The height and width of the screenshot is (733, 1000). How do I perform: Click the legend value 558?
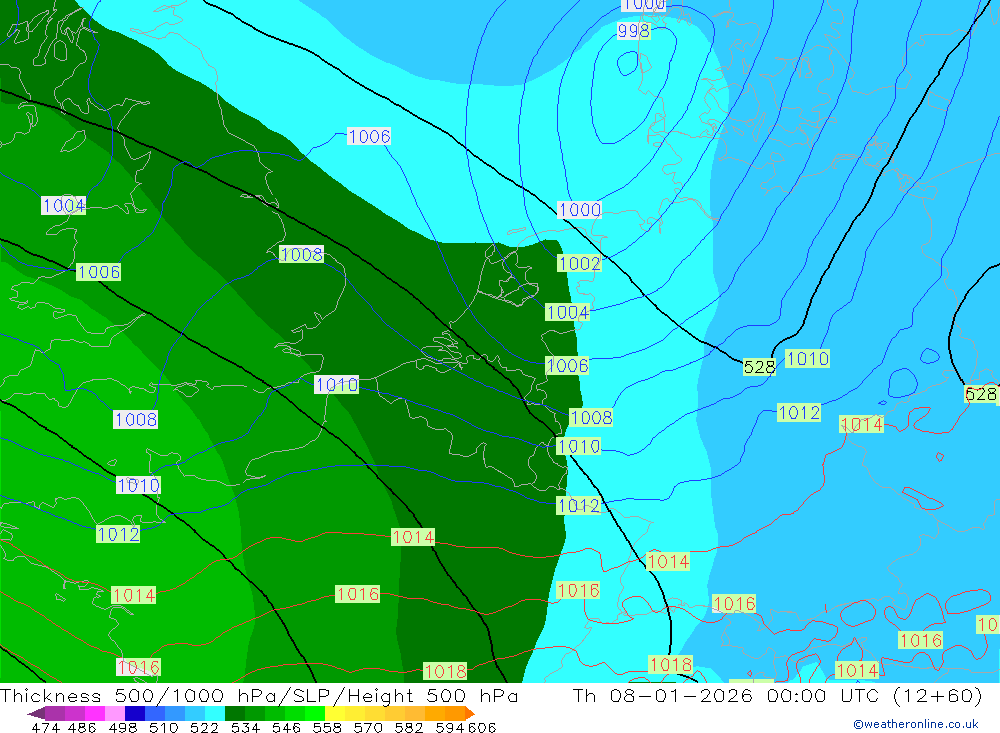327,727
